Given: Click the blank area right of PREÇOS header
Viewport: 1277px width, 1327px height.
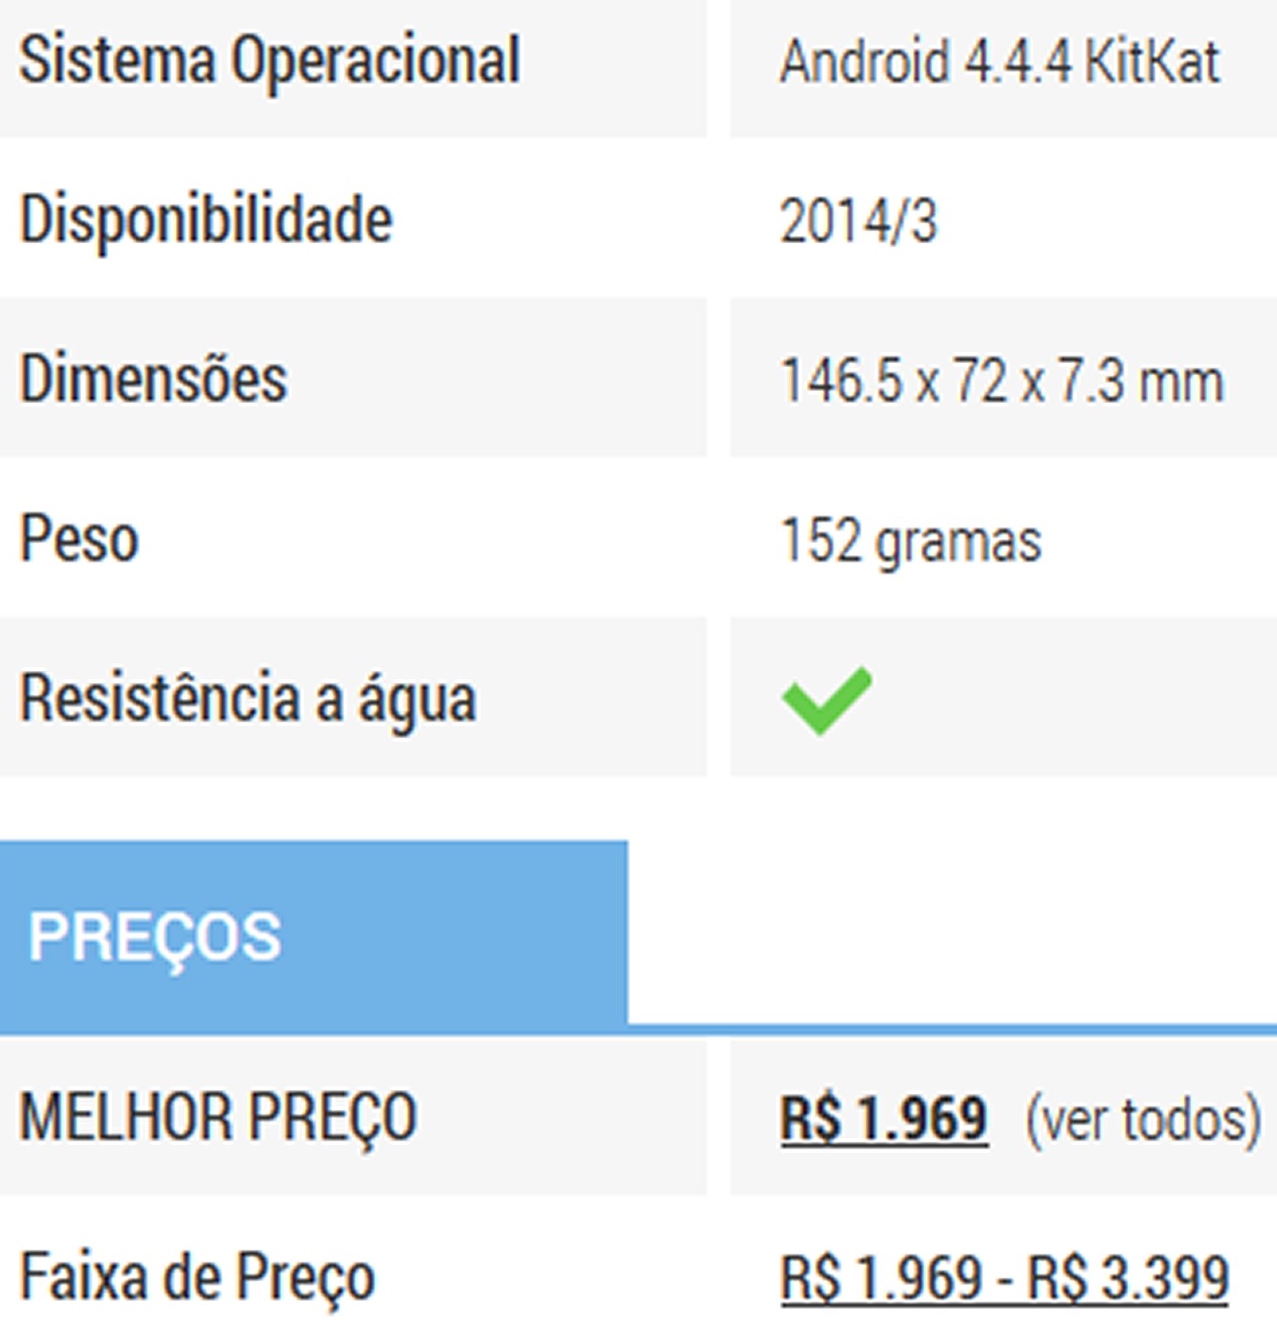Looking at the screenshot, I should tap(950, 930).
